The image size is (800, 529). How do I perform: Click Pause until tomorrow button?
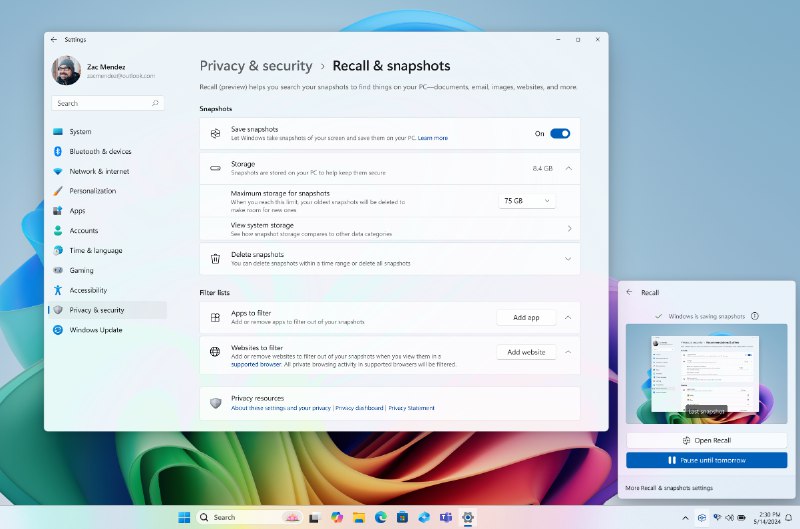tap(706, 460)
